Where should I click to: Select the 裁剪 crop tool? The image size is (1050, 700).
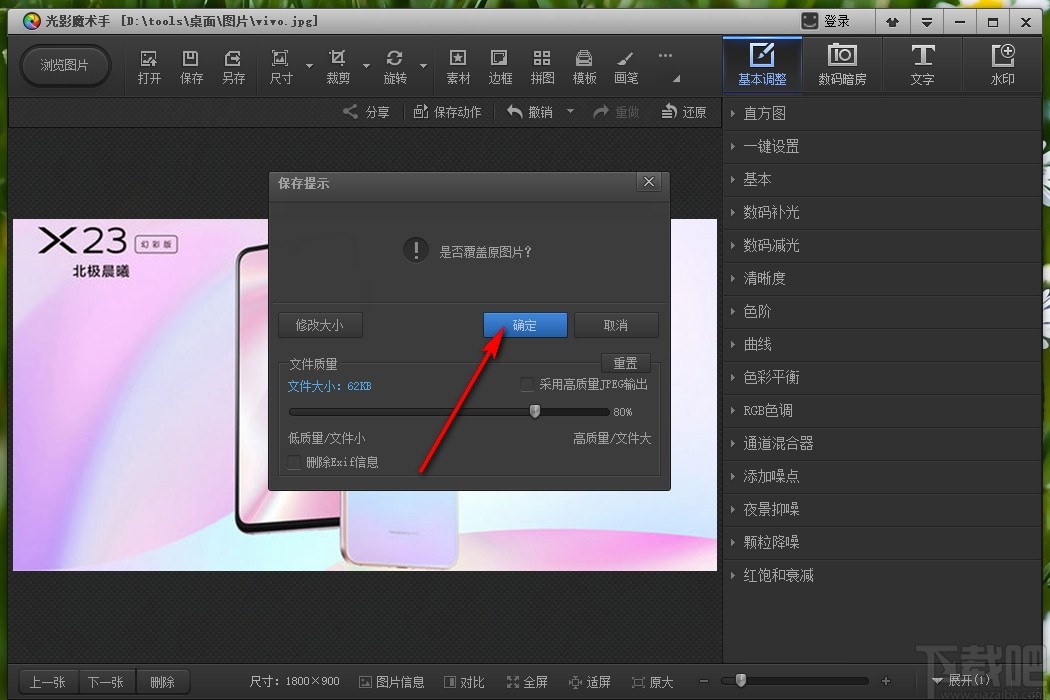[338, 67]
